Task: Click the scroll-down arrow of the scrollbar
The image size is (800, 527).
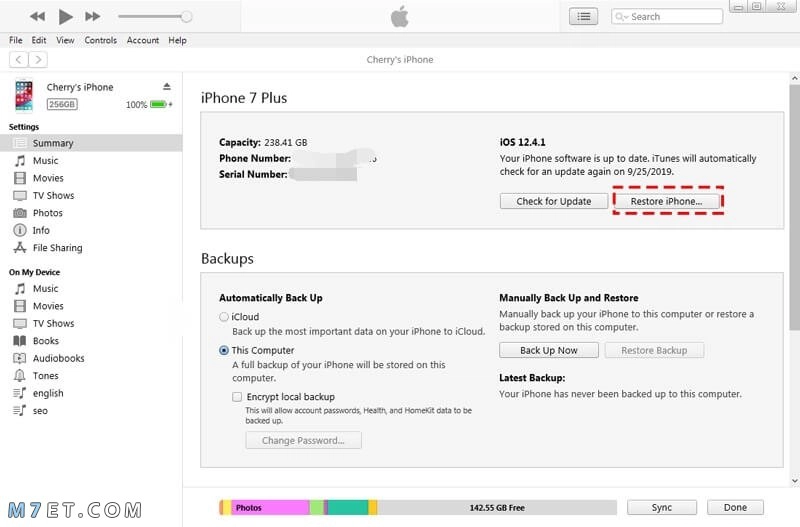Action: pos(794,481)
